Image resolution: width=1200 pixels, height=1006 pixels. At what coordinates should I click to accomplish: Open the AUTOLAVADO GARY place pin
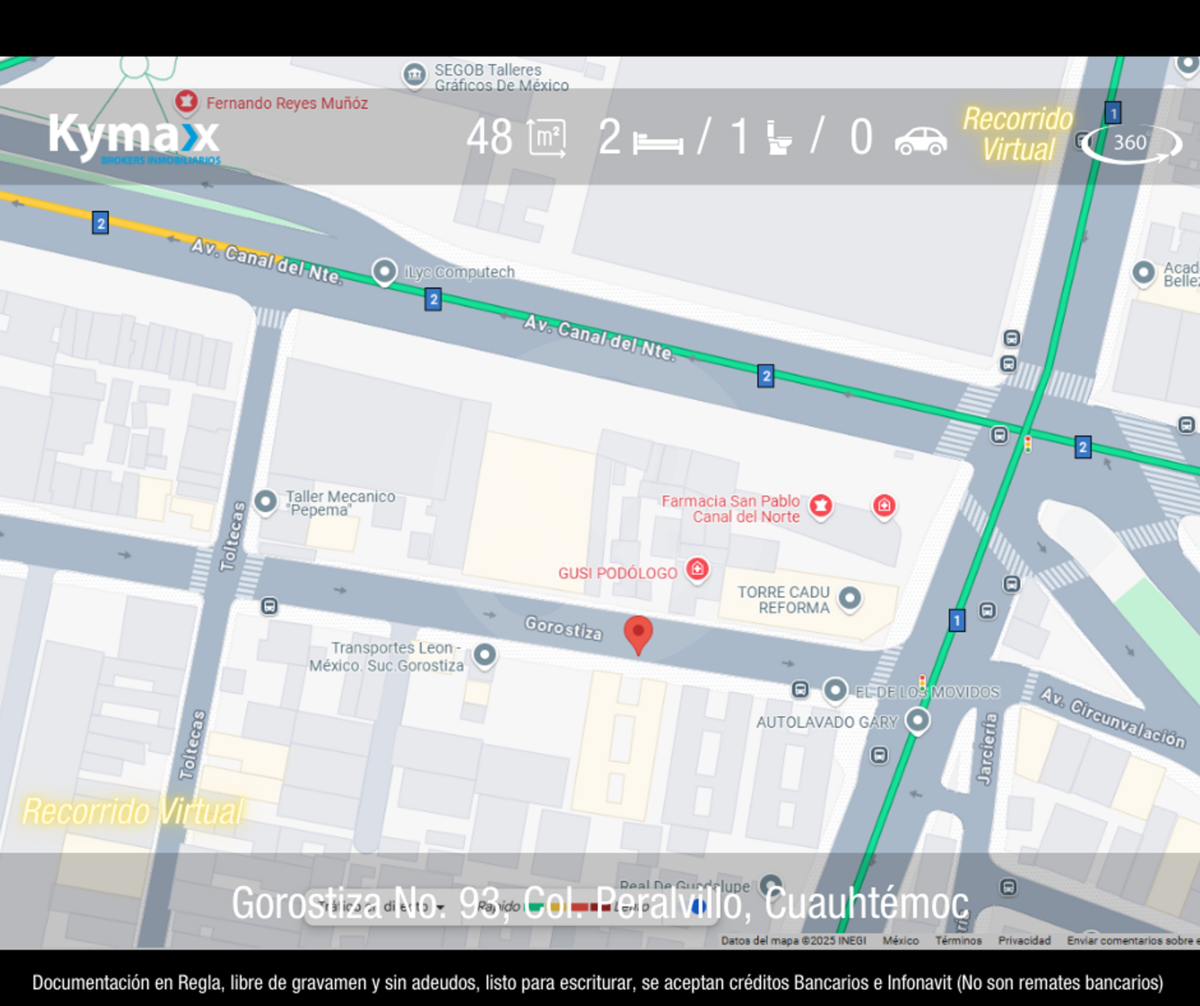[x=917, y=720]
